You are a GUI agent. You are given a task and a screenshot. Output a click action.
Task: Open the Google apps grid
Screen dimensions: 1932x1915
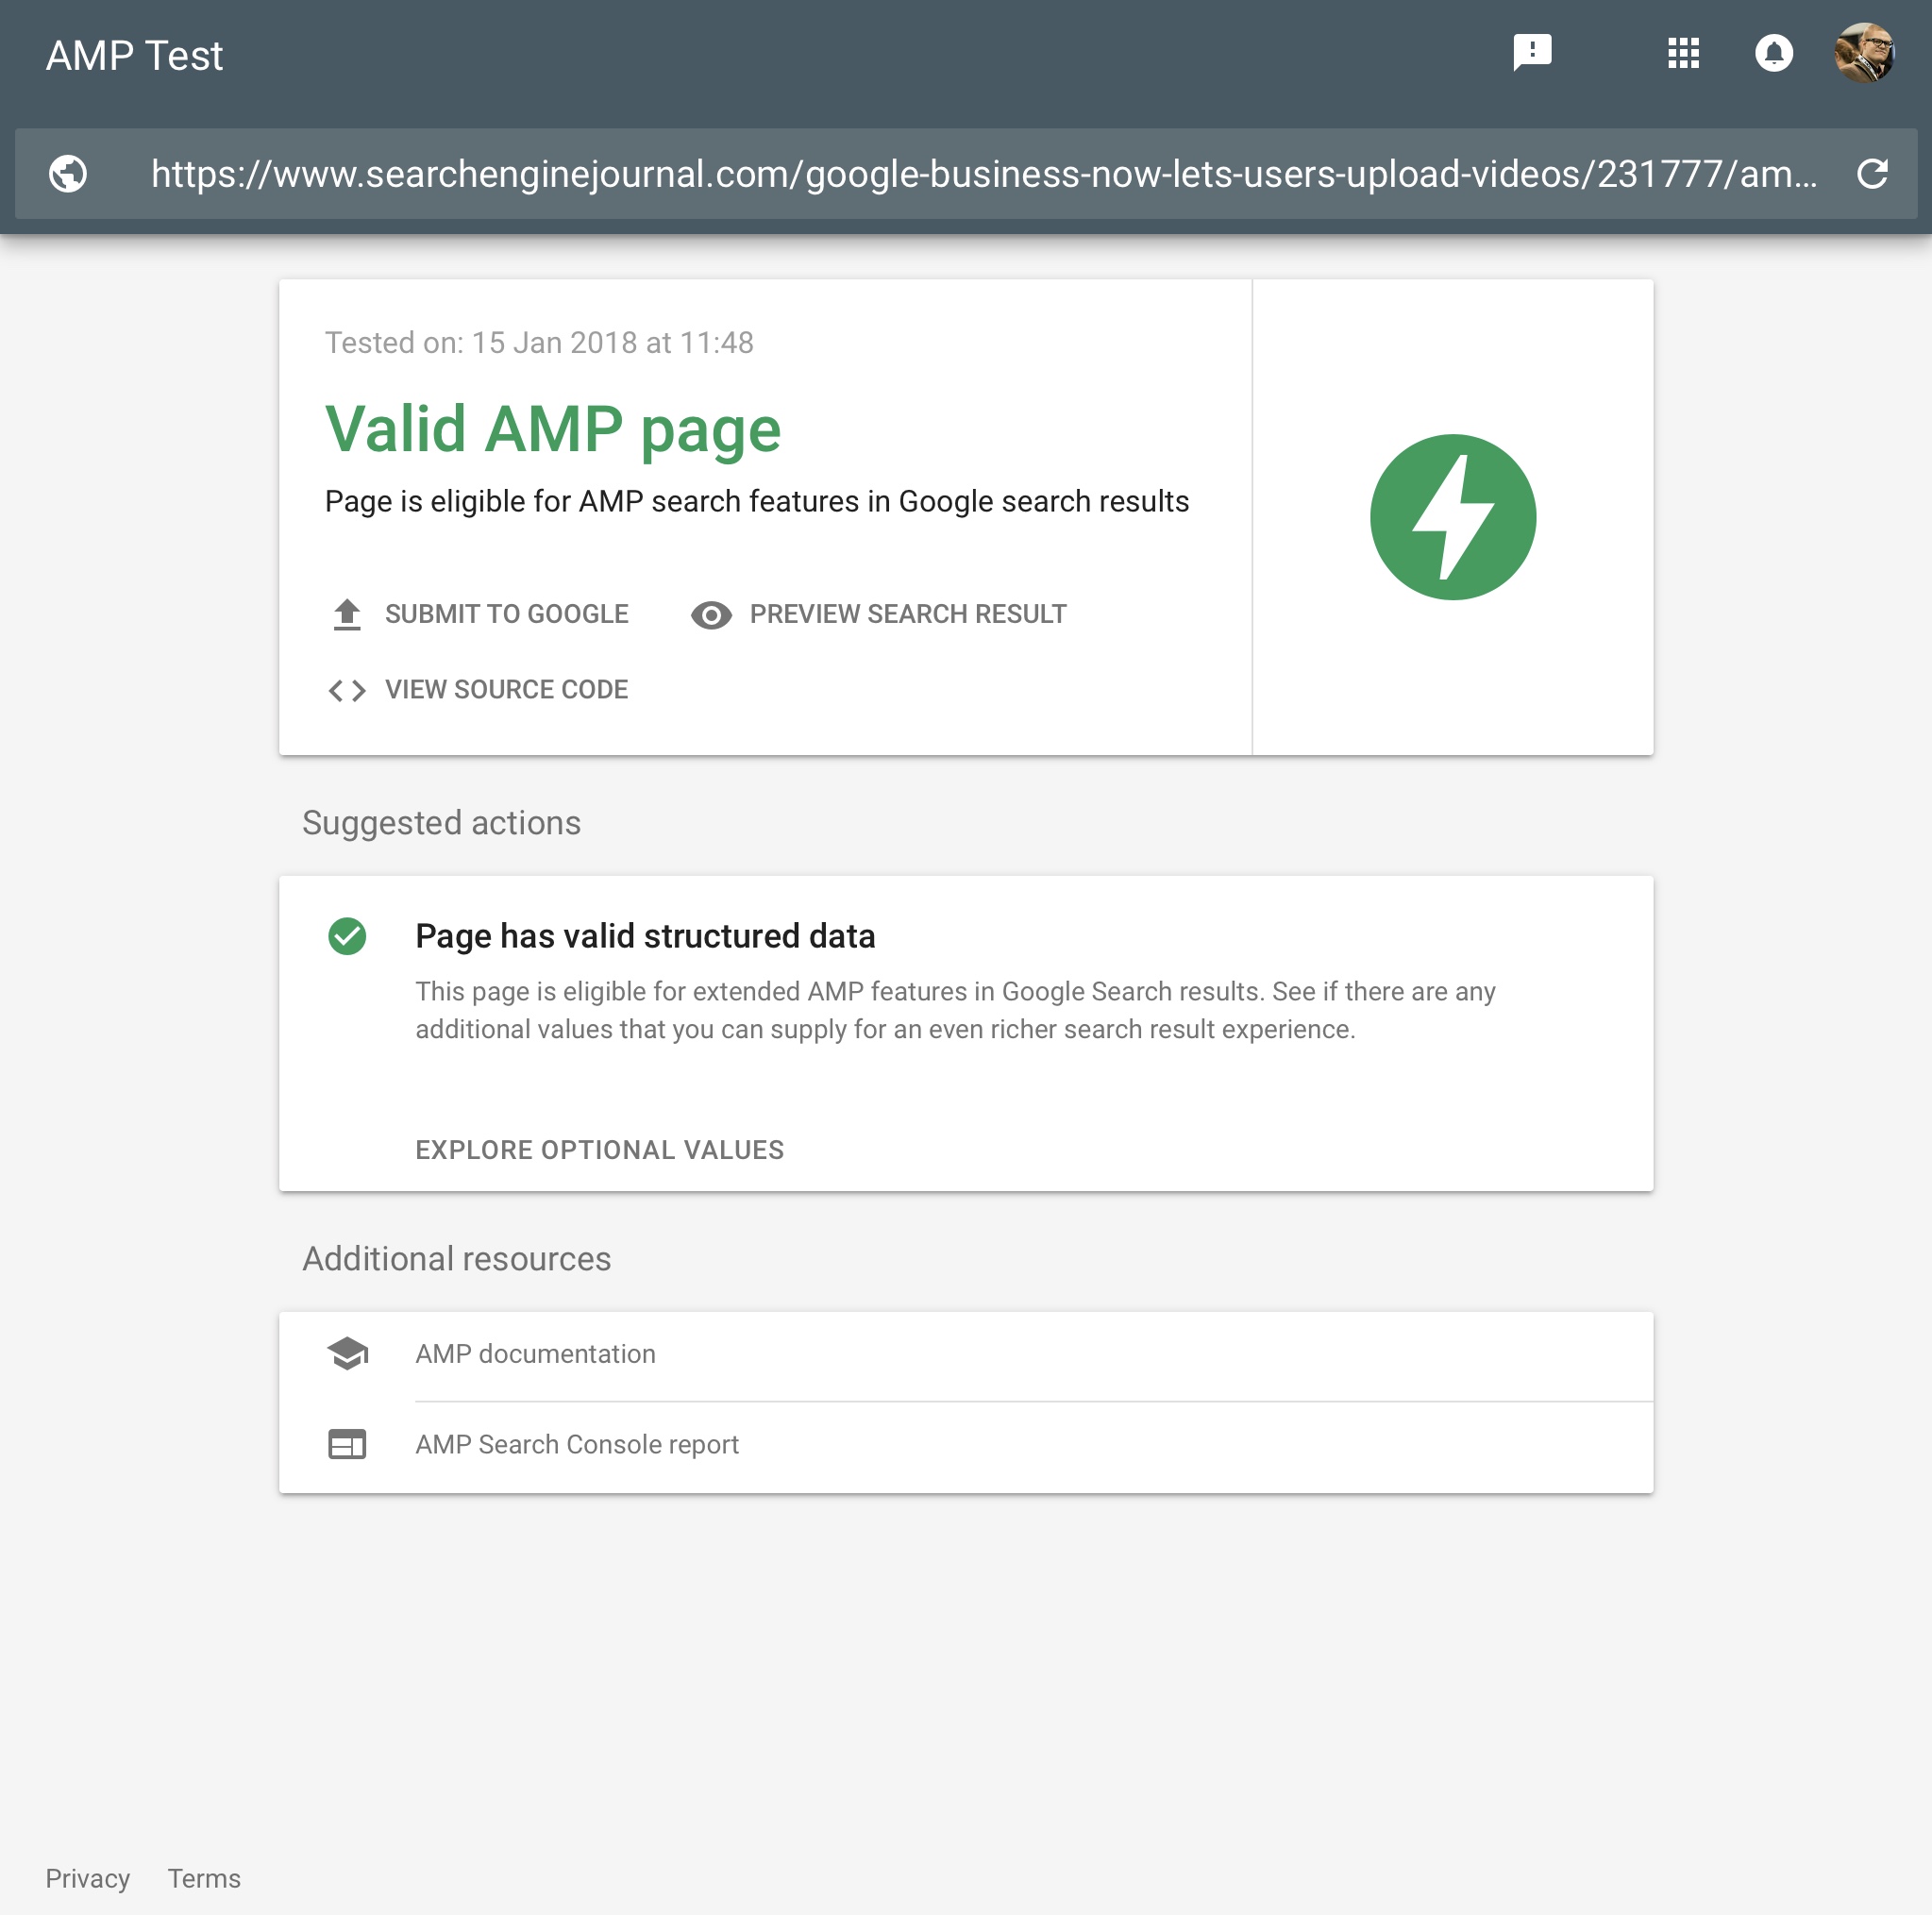(x=1683, y=53)
